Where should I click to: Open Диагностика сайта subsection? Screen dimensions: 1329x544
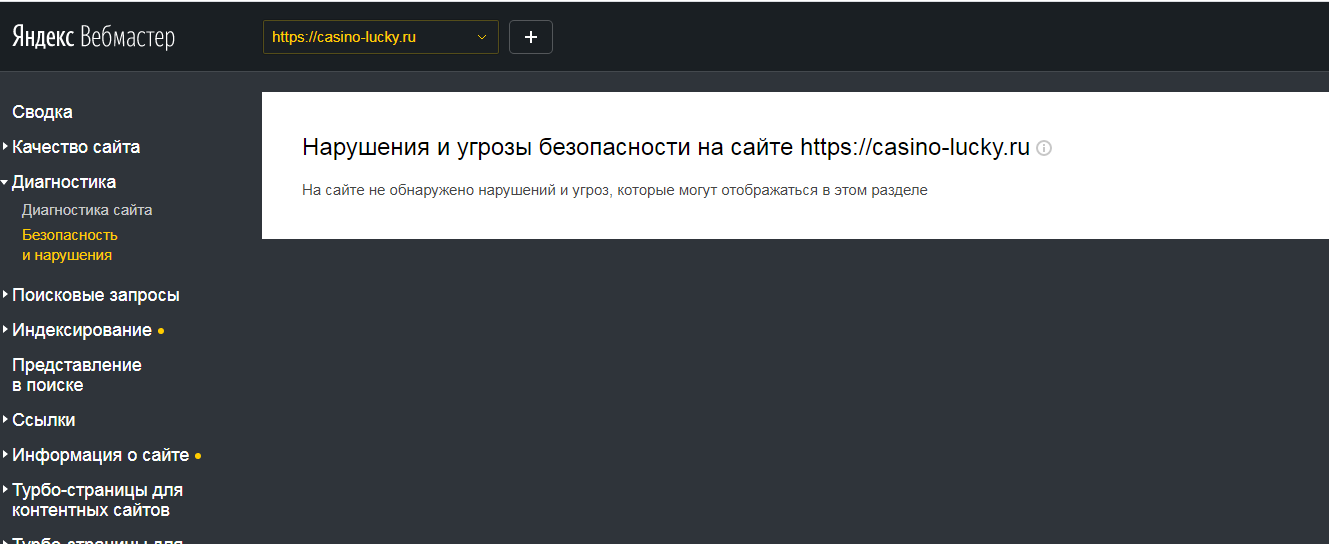pos(87,210)
